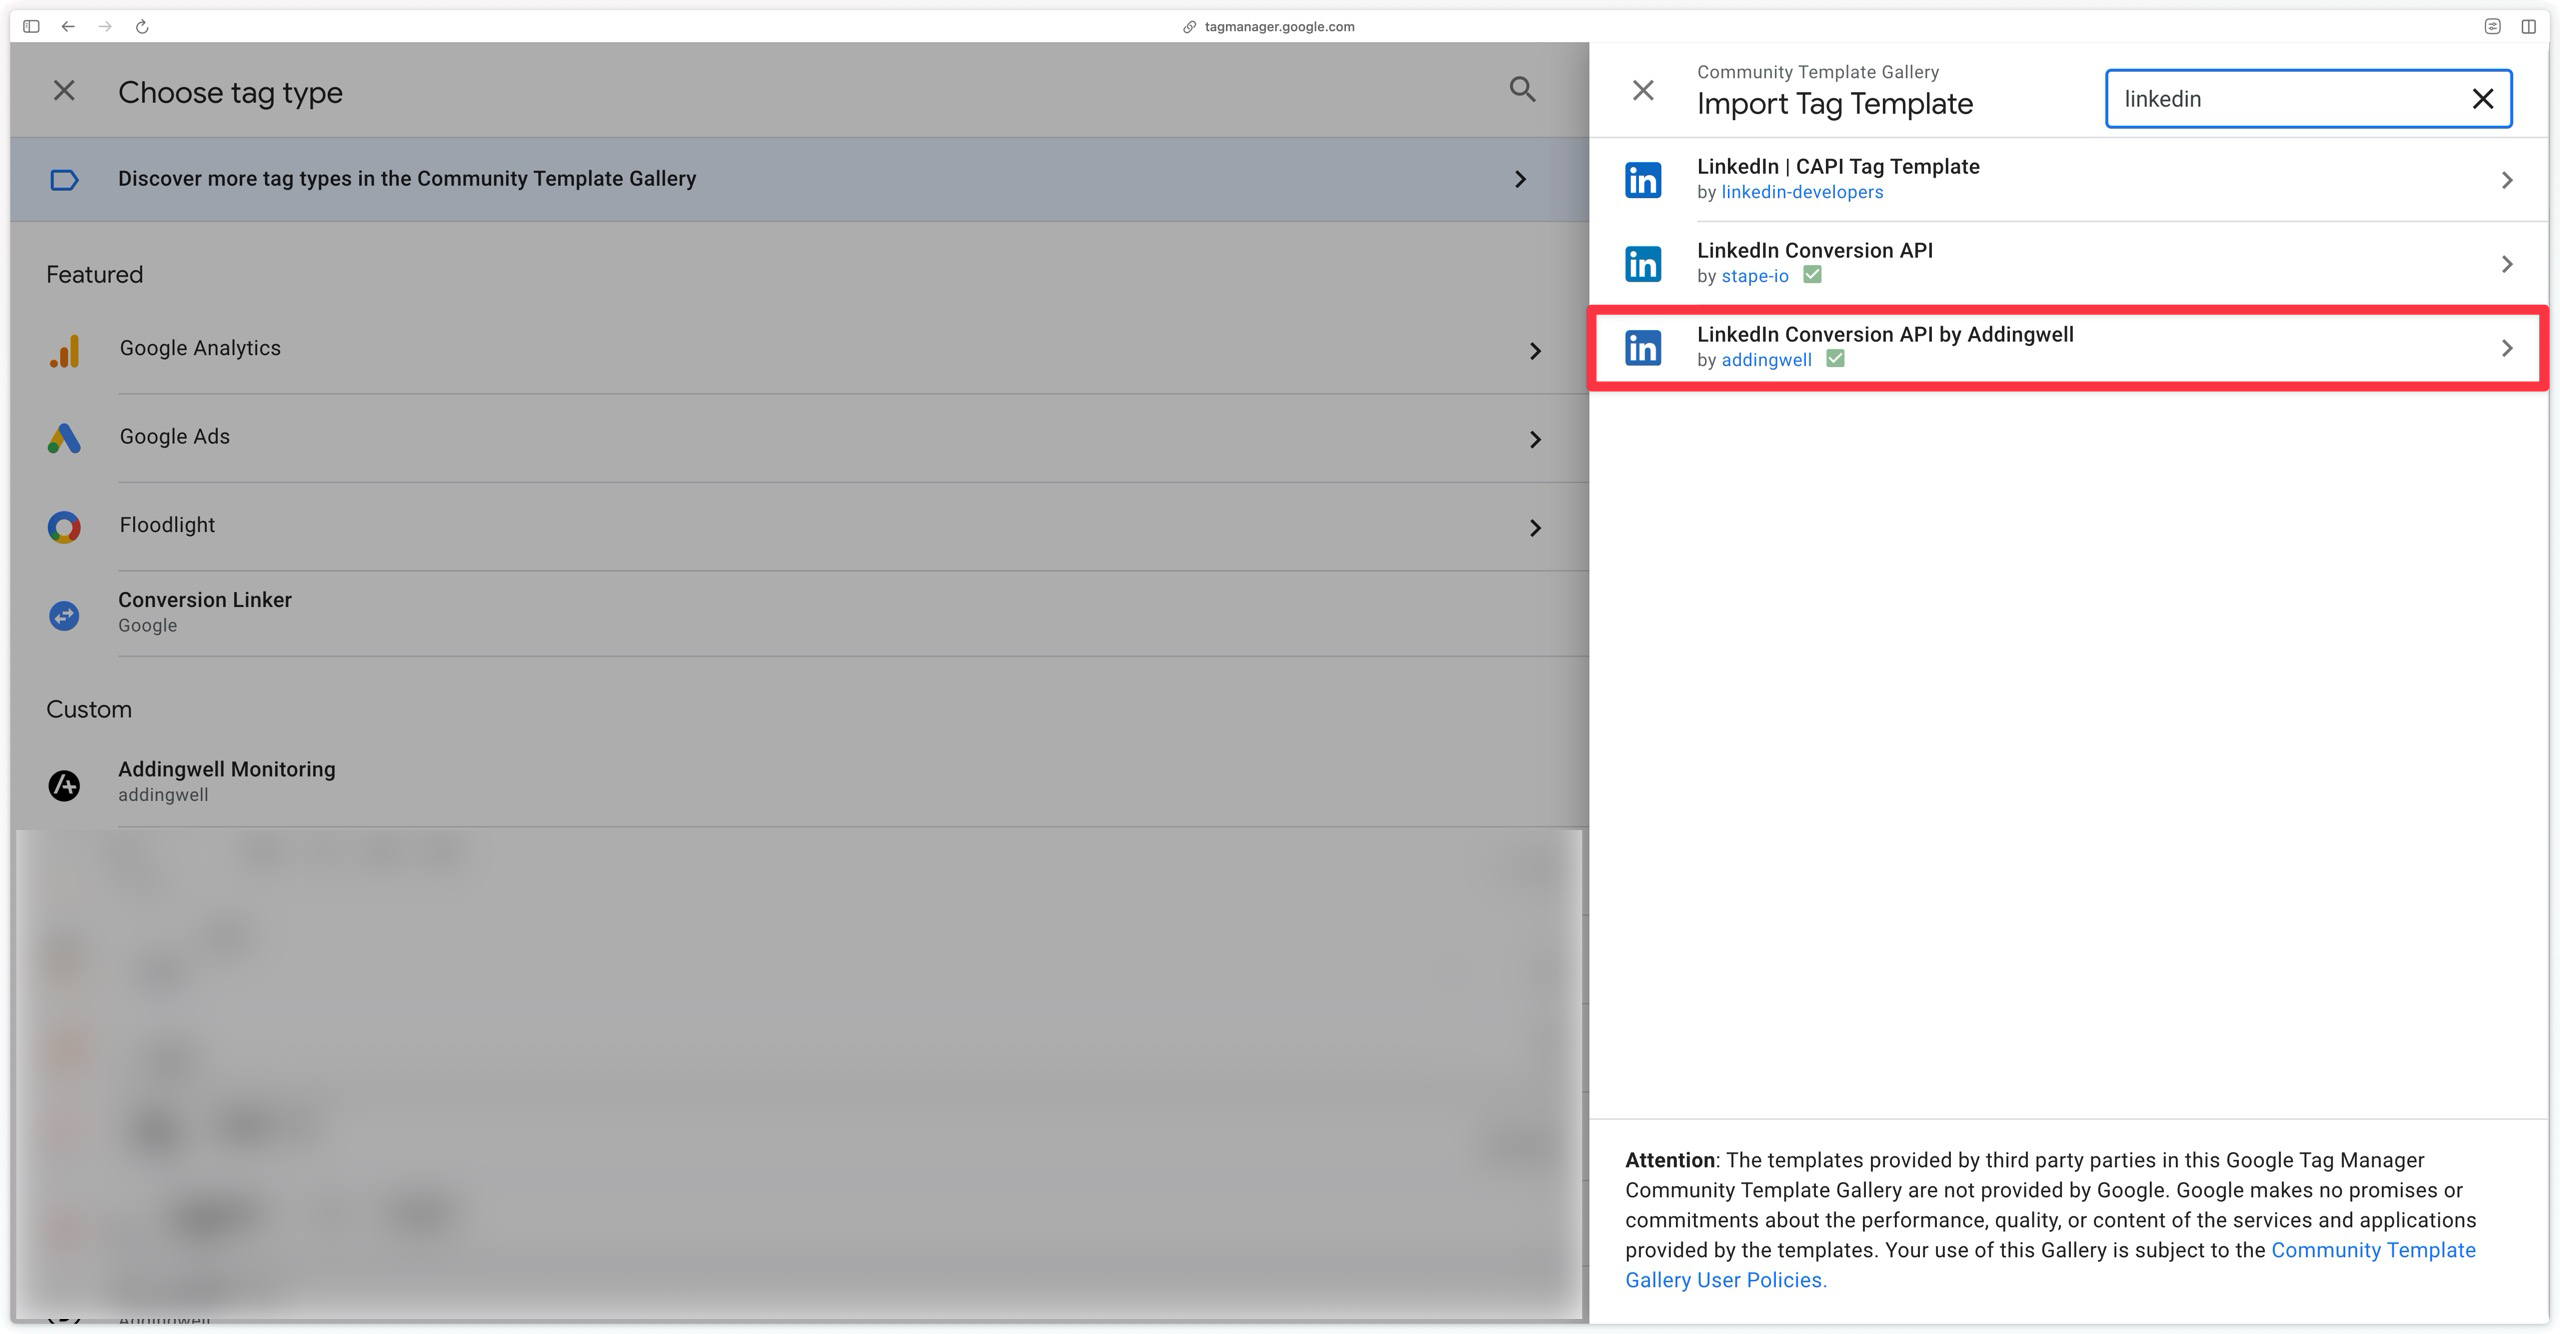2560x1334 pixels.
Task: Expand the Google Analytics tag type chevron
Action: pos(1535,351)
